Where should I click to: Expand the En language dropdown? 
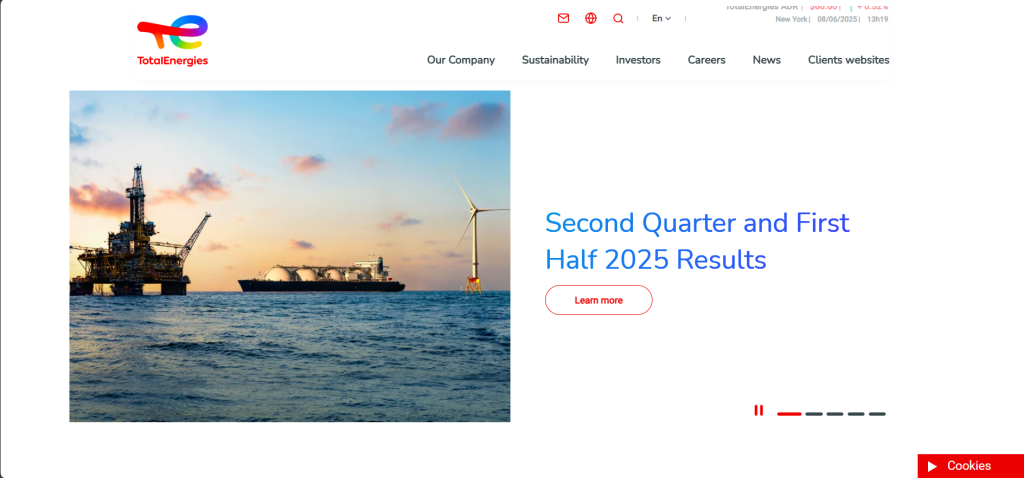pyautogui.click(x=662, y=18)
